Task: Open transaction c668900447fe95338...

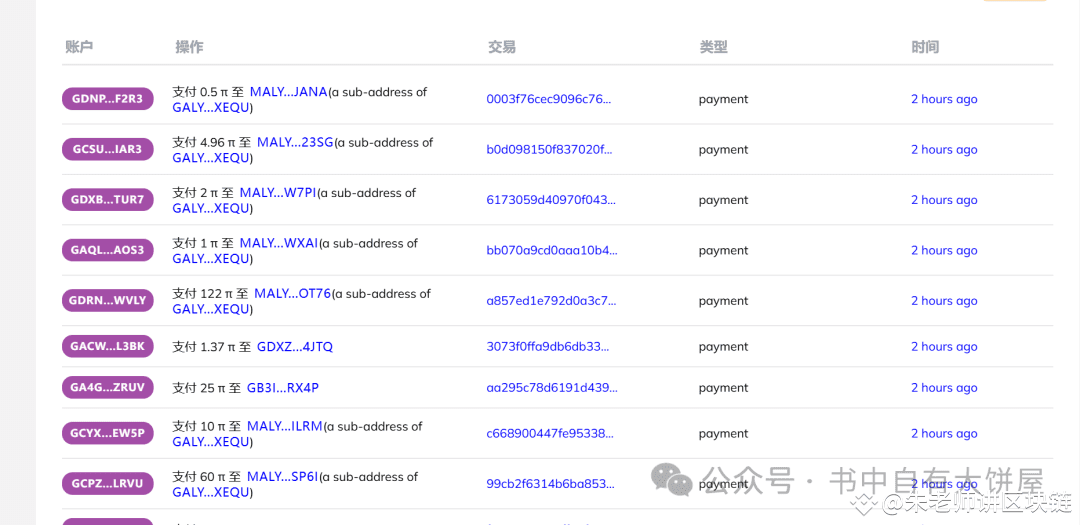Action: (550, 433)
